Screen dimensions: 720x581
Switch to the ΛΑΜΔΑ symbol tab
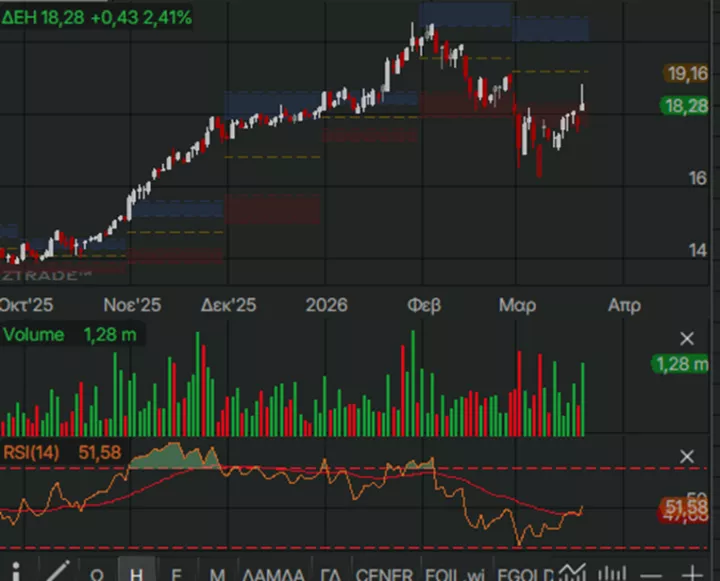point(273,574)
